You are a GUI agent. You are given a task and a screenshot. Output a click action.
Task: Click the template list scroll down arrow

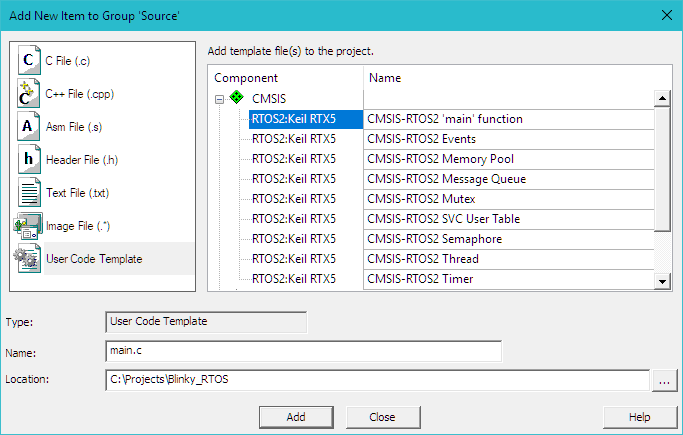(x=662, y=281)
